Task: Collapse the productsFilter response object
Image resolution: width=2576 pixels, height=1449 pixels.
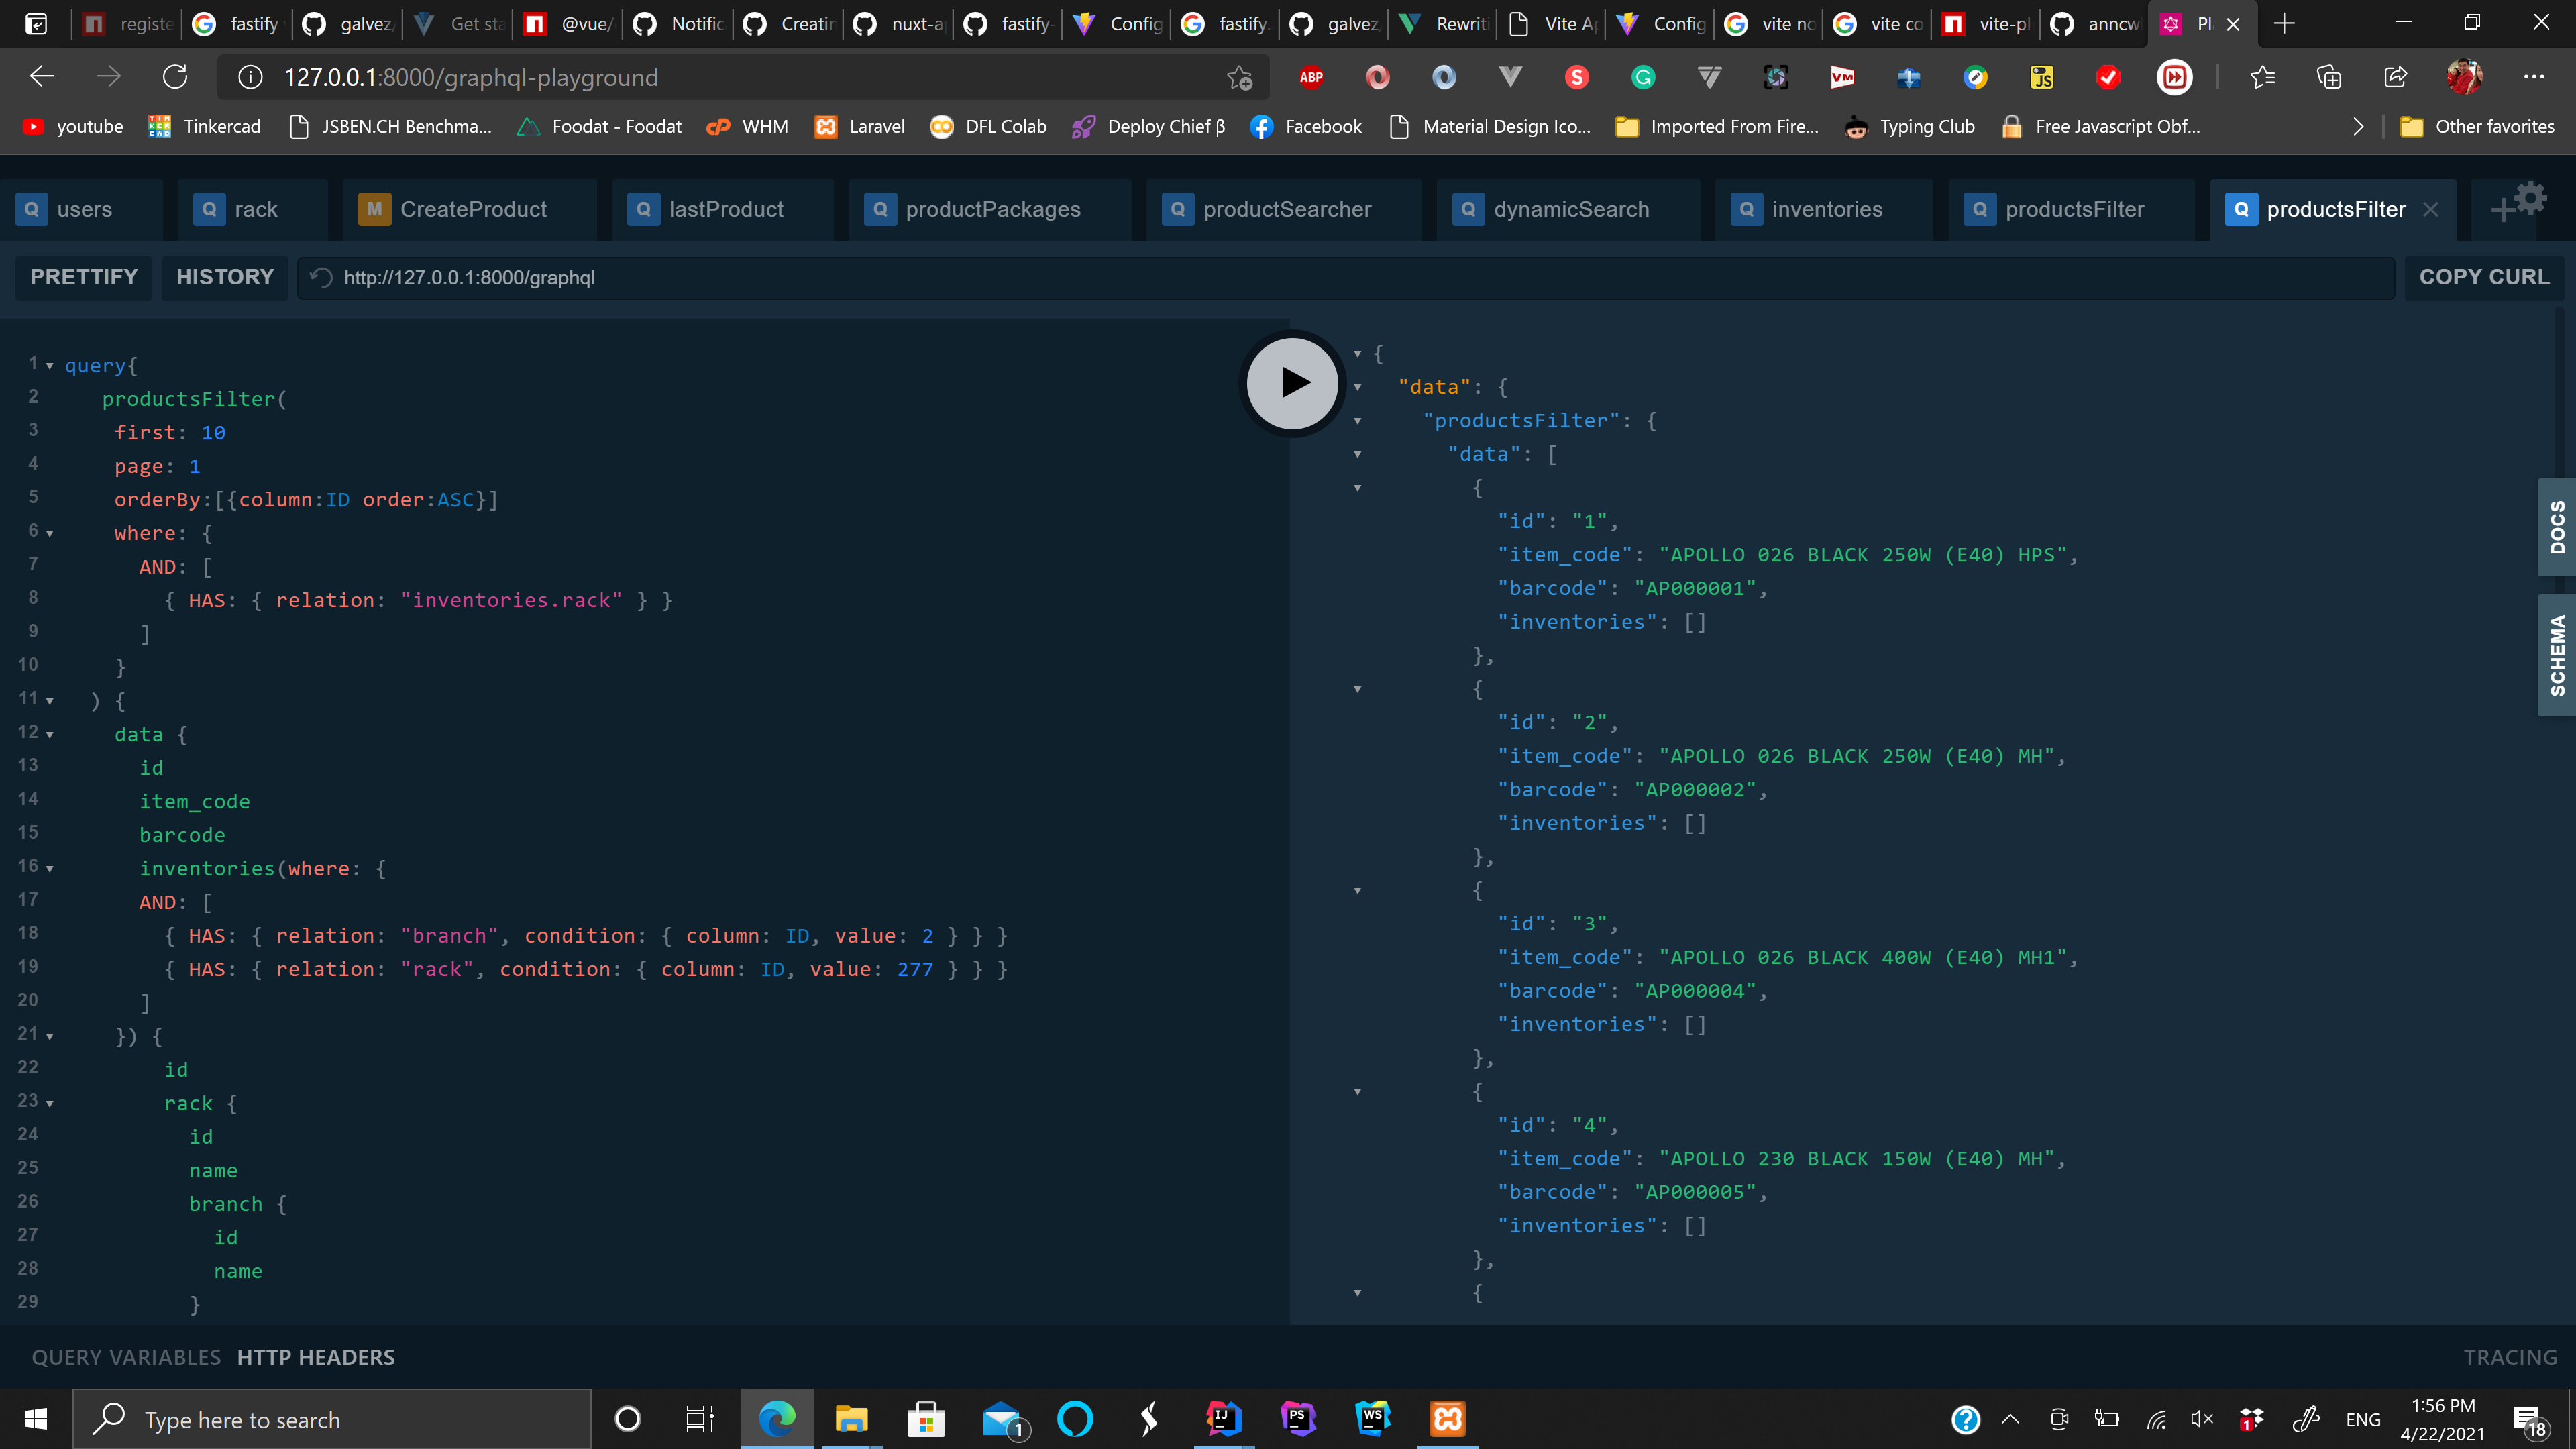Action: coord(1357,420)
